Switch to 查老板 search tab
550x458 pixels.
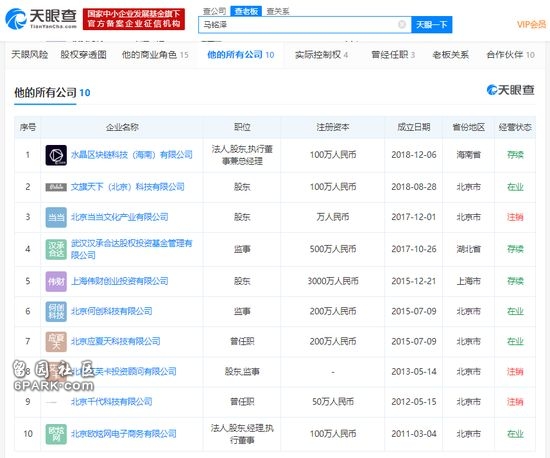(246, 11)
